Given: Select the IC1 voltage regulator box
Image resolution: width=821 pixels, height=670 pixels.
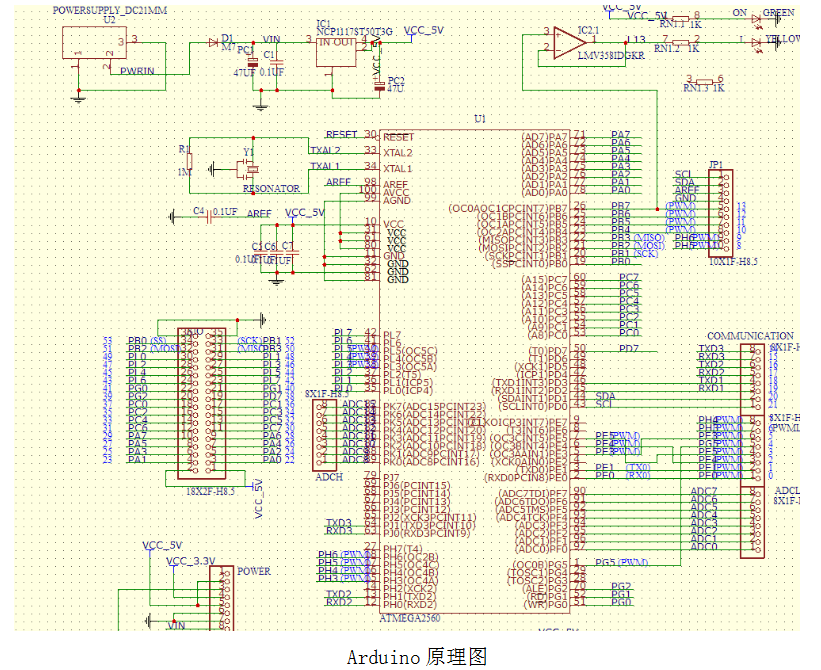Looking at the screenshot, I should [x=336, y=52].
